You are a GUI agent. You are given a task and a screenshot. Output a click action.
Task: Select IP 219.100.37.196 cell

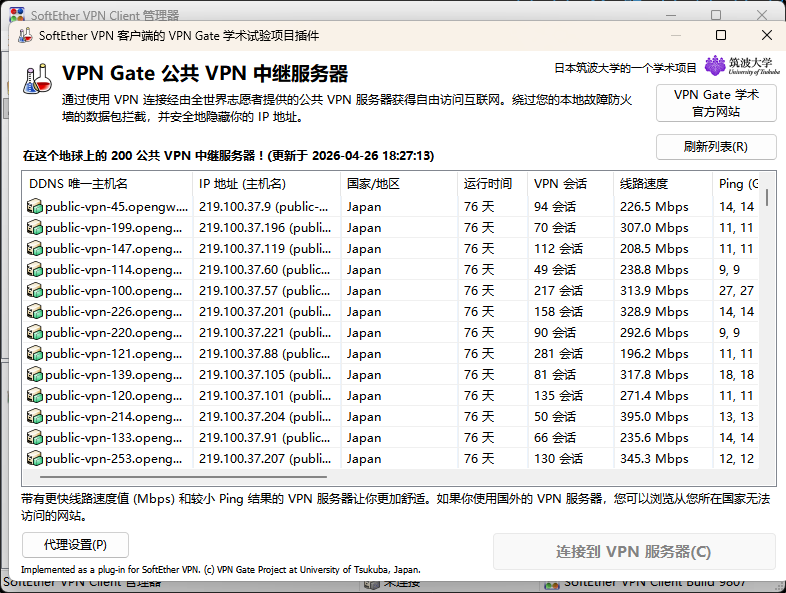265,228
